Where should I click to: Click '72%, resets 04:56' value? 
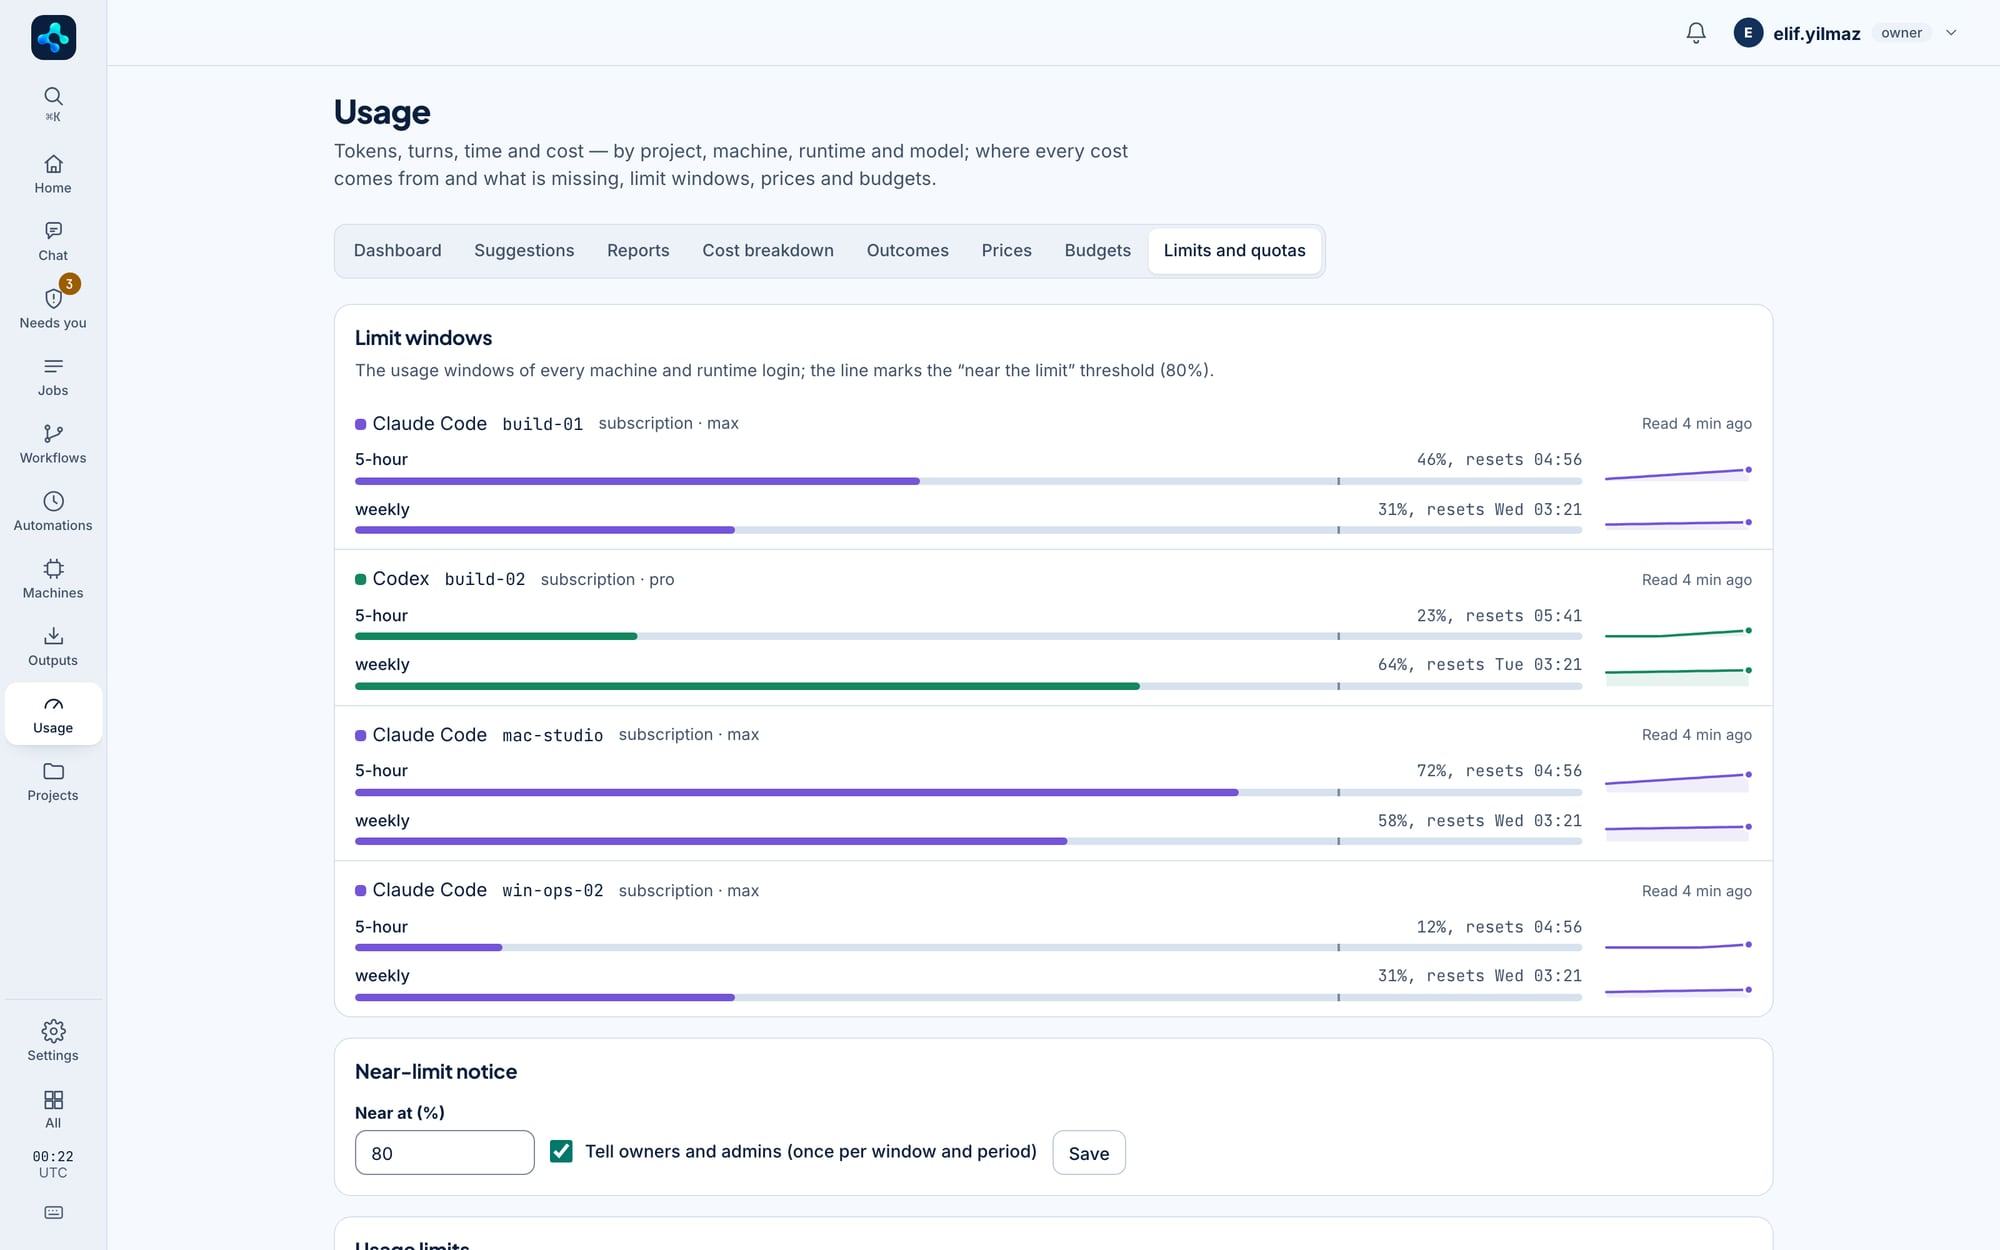click(x=1499, y=771)
